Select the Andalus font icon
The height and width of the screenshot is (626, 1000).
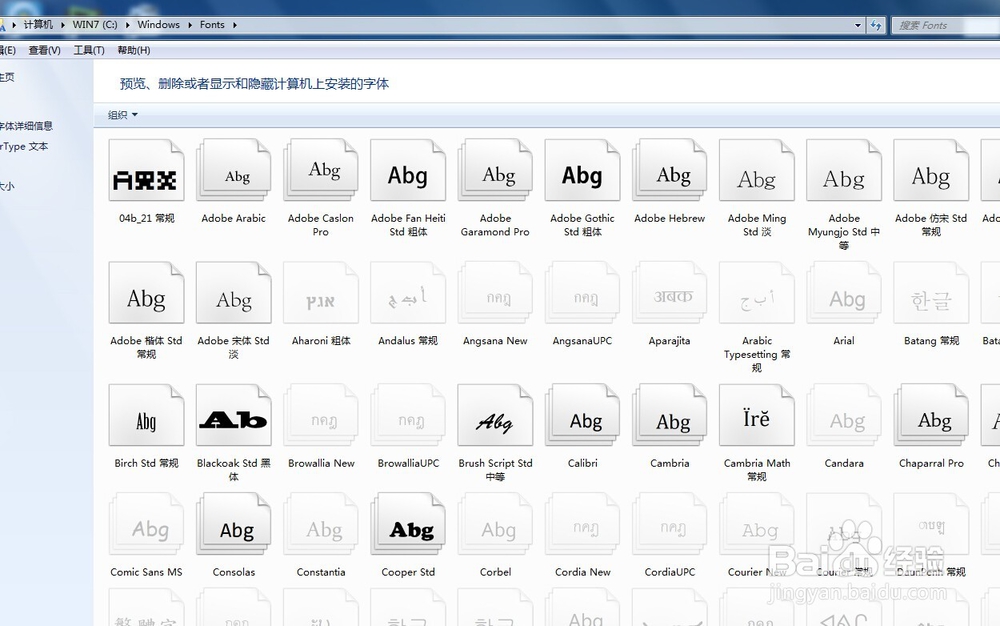[x=408, y=292]
